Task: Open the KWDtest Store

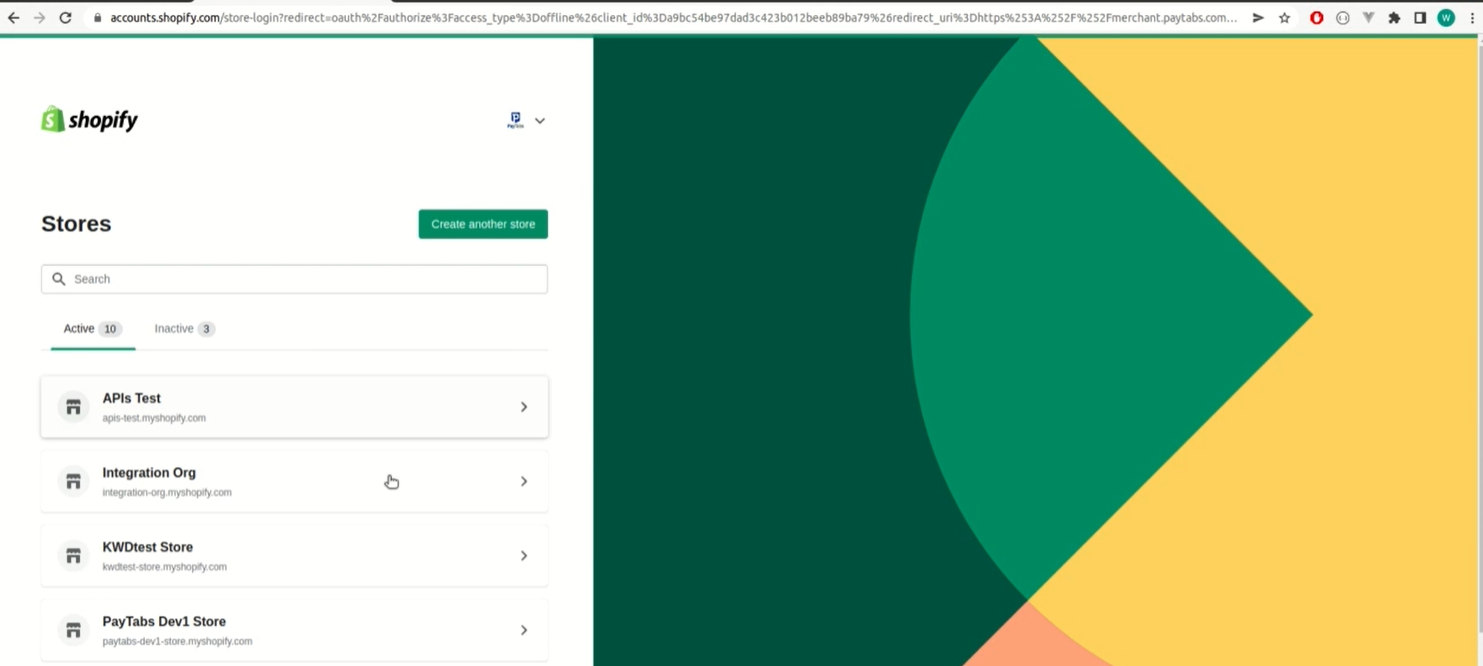Action: (x=294, y=555)
